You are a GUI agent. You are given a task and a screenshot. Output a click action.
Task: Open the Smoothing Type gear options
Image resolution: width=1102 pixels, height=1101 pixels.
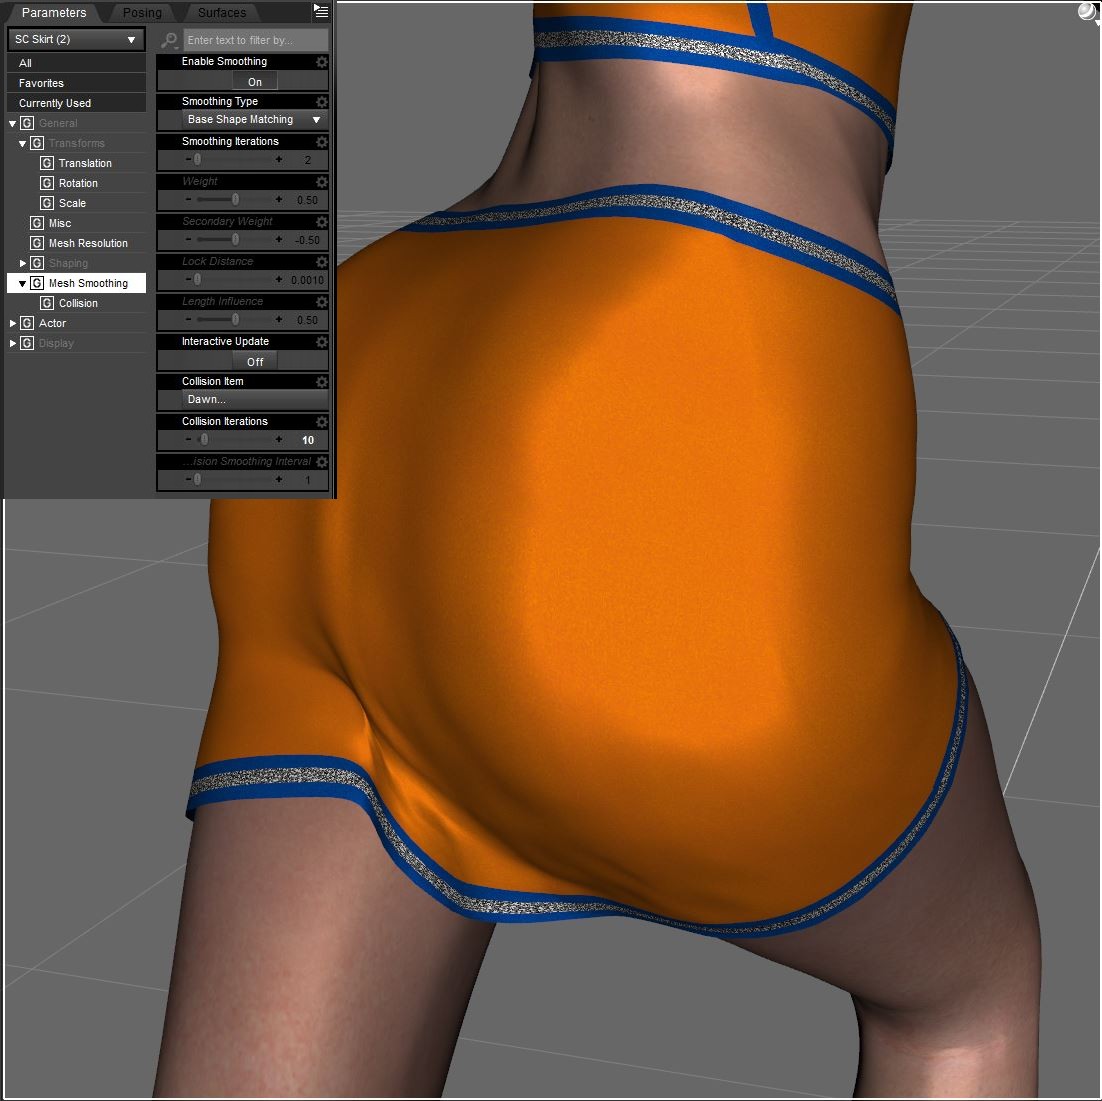pyautogui.click(x=321, y=102)
